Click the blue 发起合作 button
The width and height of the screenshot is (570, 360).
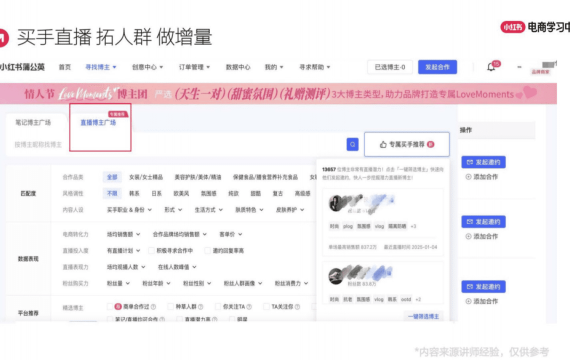tap(437, 67)
